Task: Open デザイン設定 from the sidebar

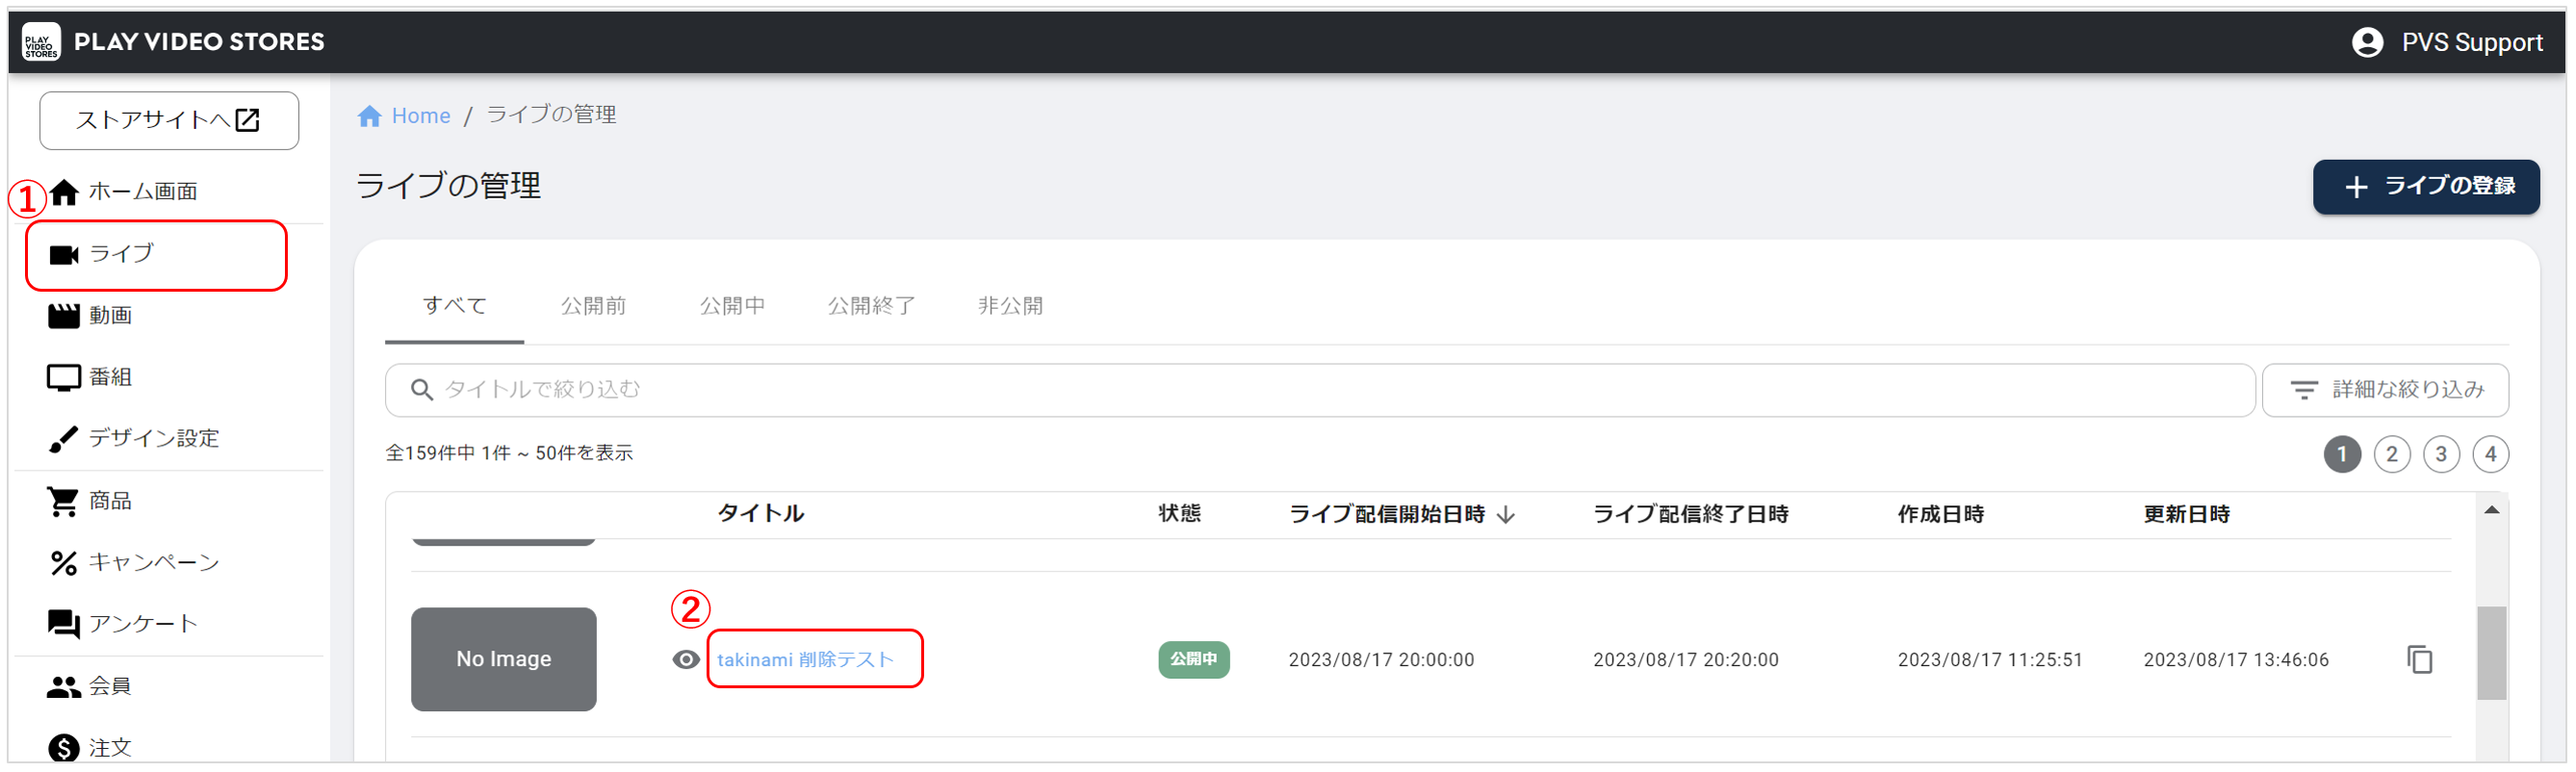Action: [152, 439]
